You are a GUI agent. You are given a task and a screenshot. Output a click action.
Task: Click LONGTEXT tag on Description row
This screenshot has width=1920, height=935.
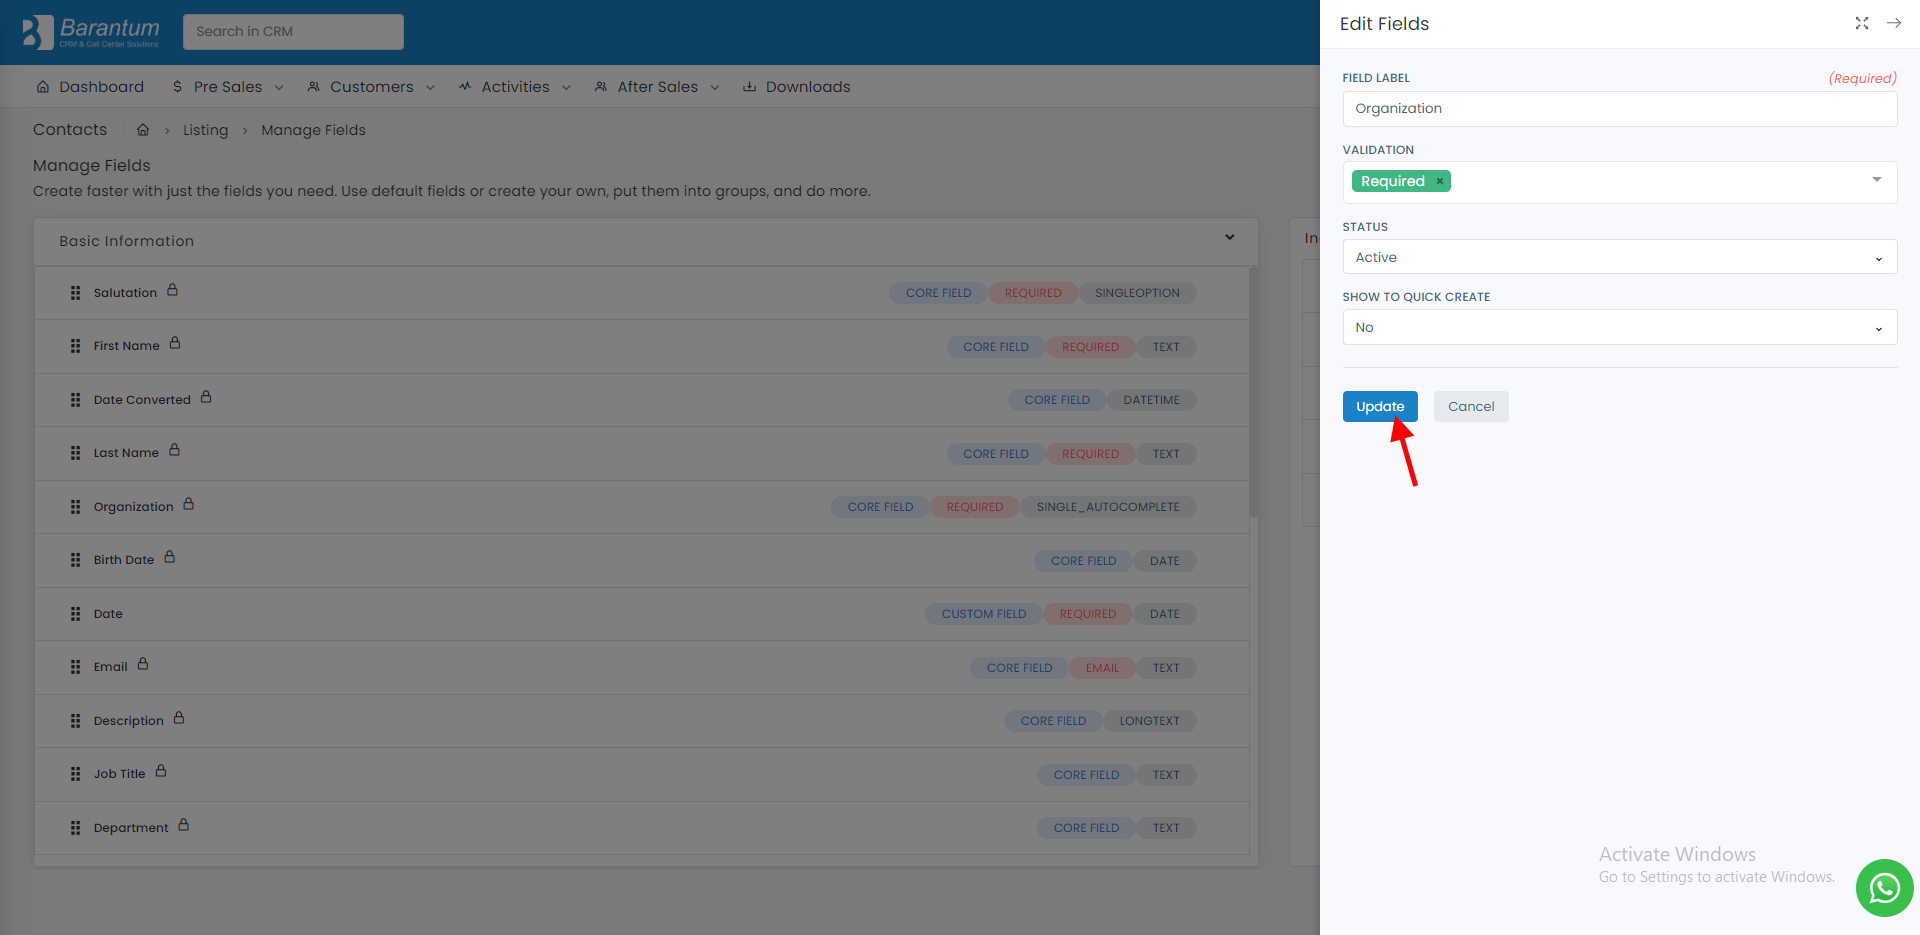click(x=1149, y=721)
